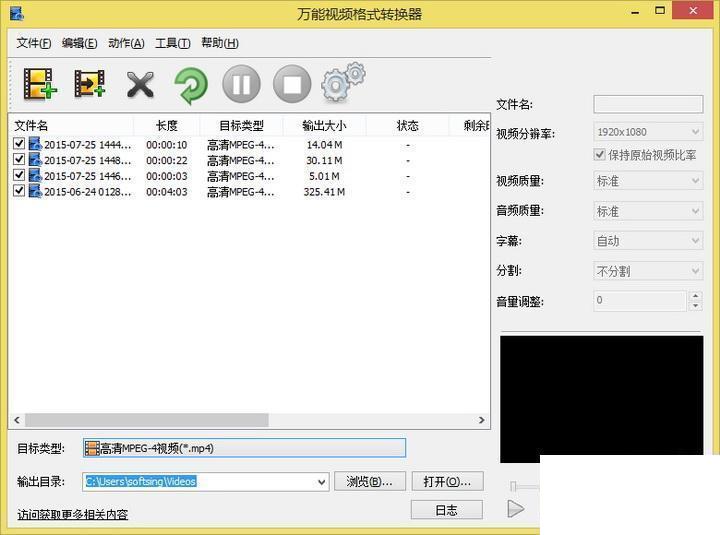This screenshot has width=720, height=535.
Task: Select the 00:04:03 duration cell
Action: tap(167, 192)
